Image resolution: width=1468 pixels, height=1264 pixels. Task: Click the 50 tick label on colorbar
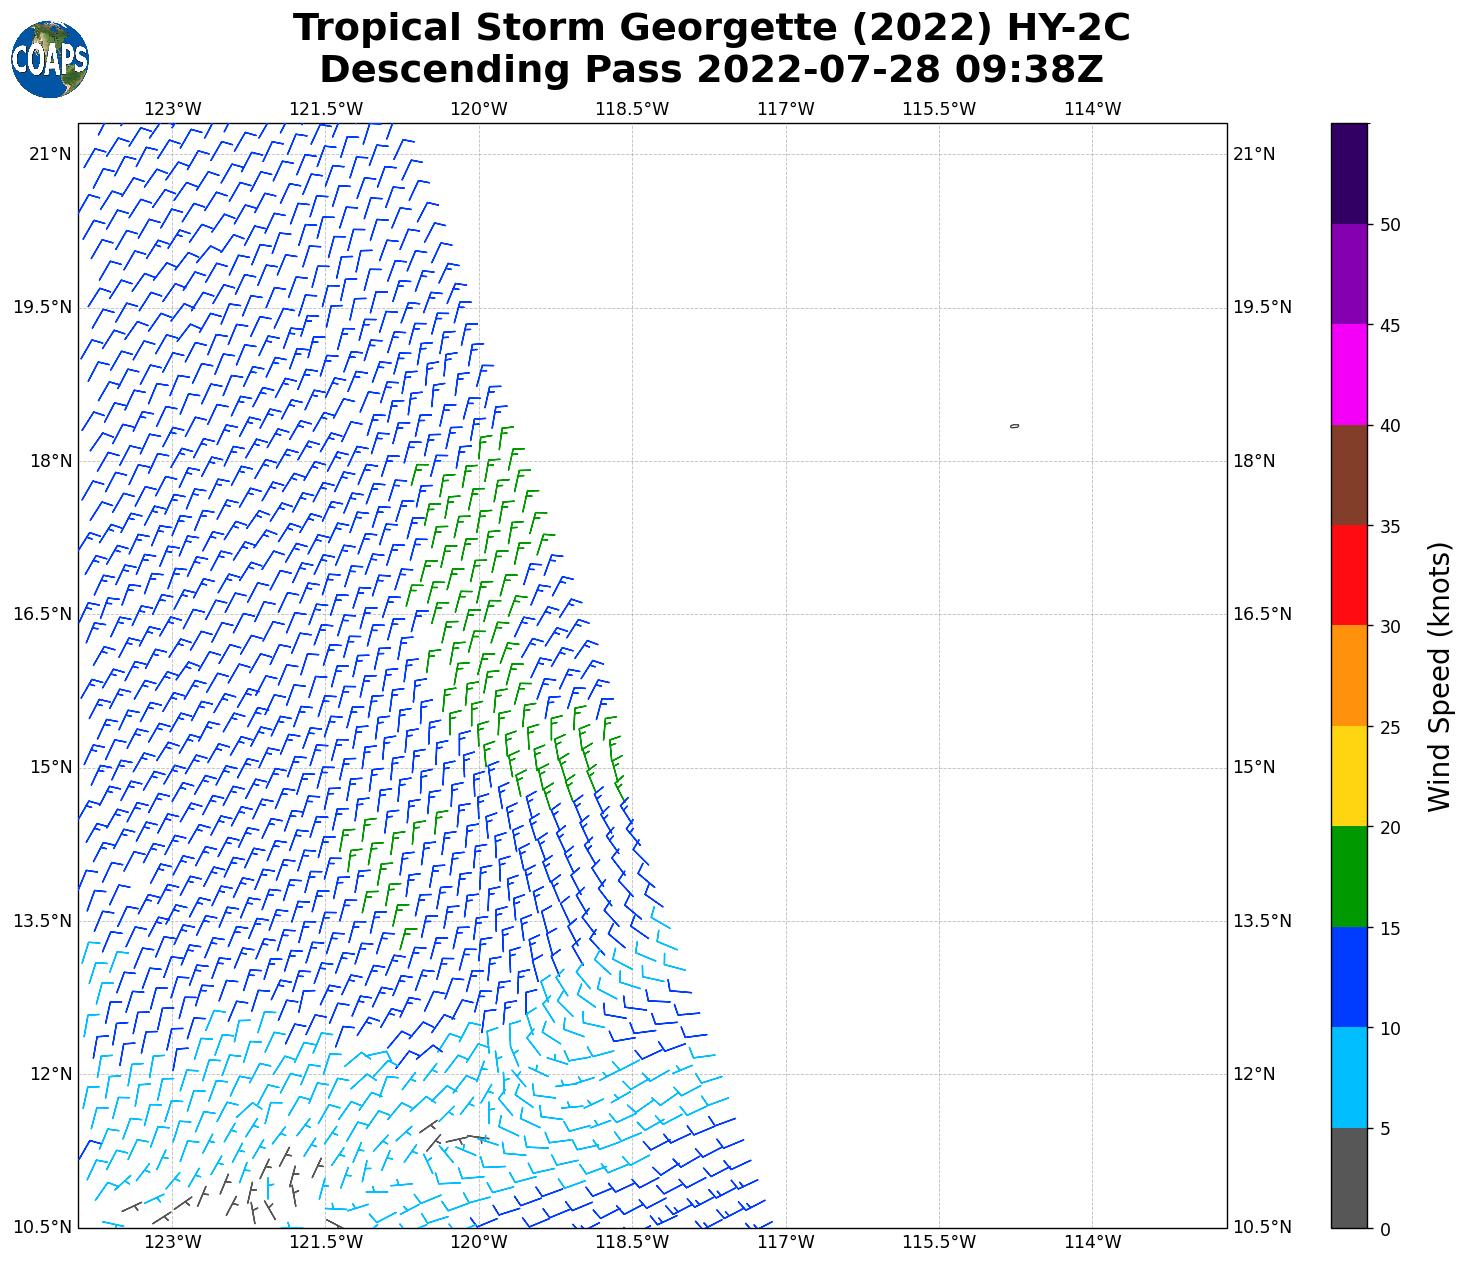click(x=1389, y=225)
